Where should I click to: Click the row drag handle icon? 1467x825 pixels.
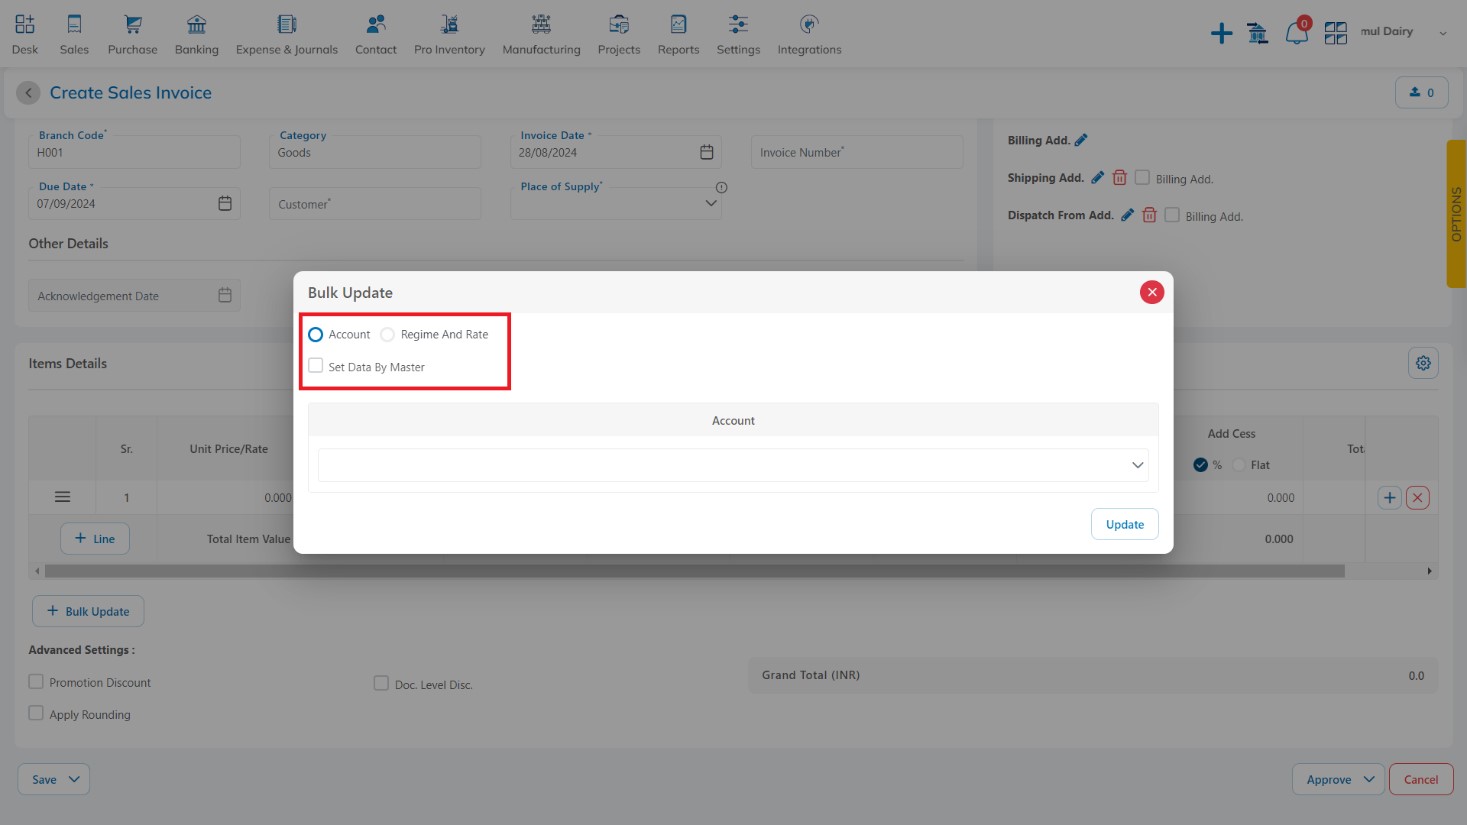click(x=62, y=497)
